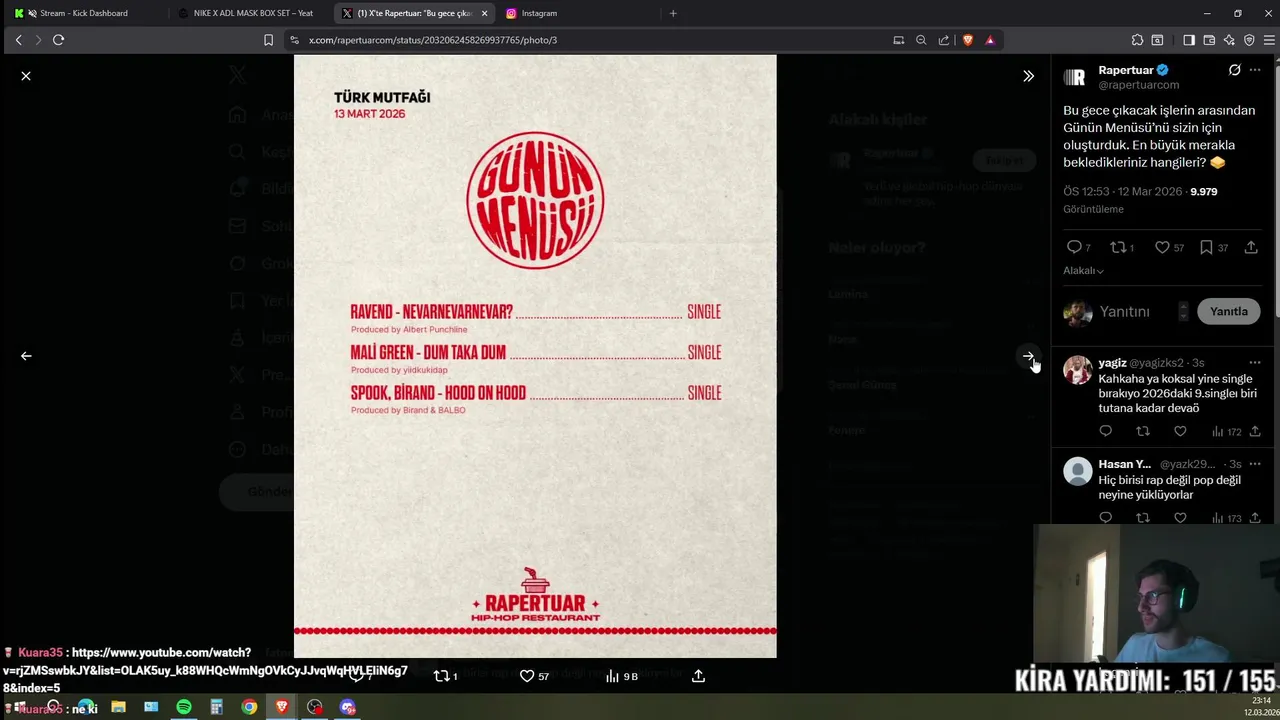Close the photo viewer with the X
Screen dimensions: 1280x720
(26, 76)
